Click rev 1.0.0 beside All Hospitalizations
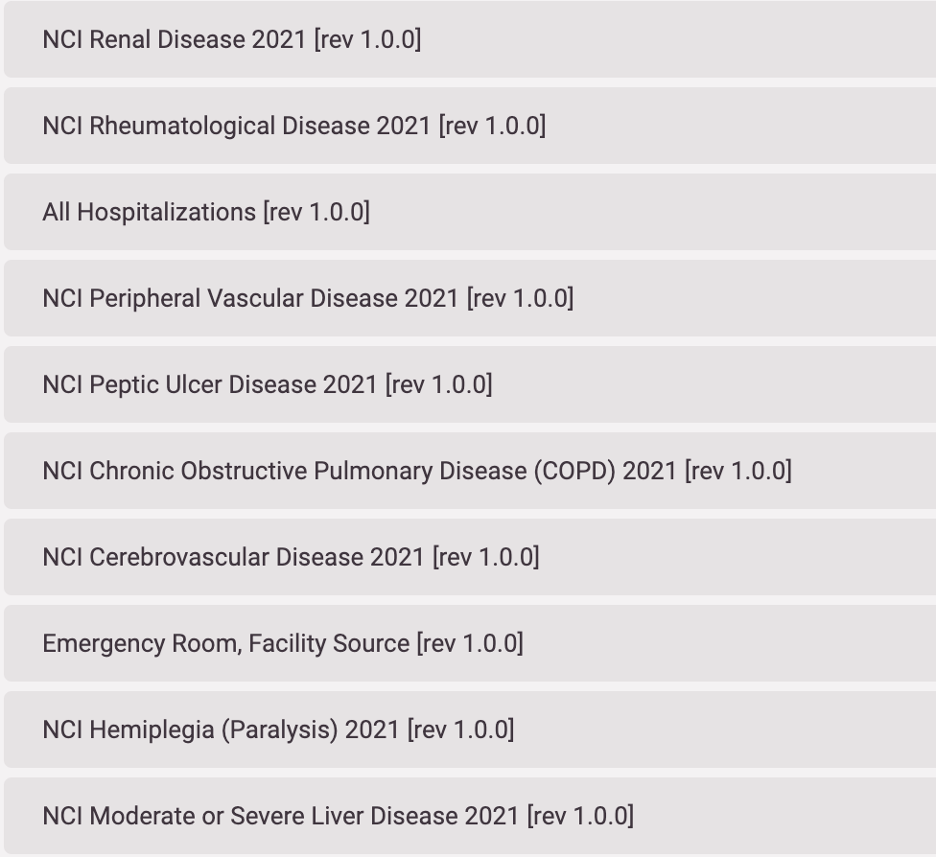The width and height of the screenshot is (936, 858). coord(317,213)
